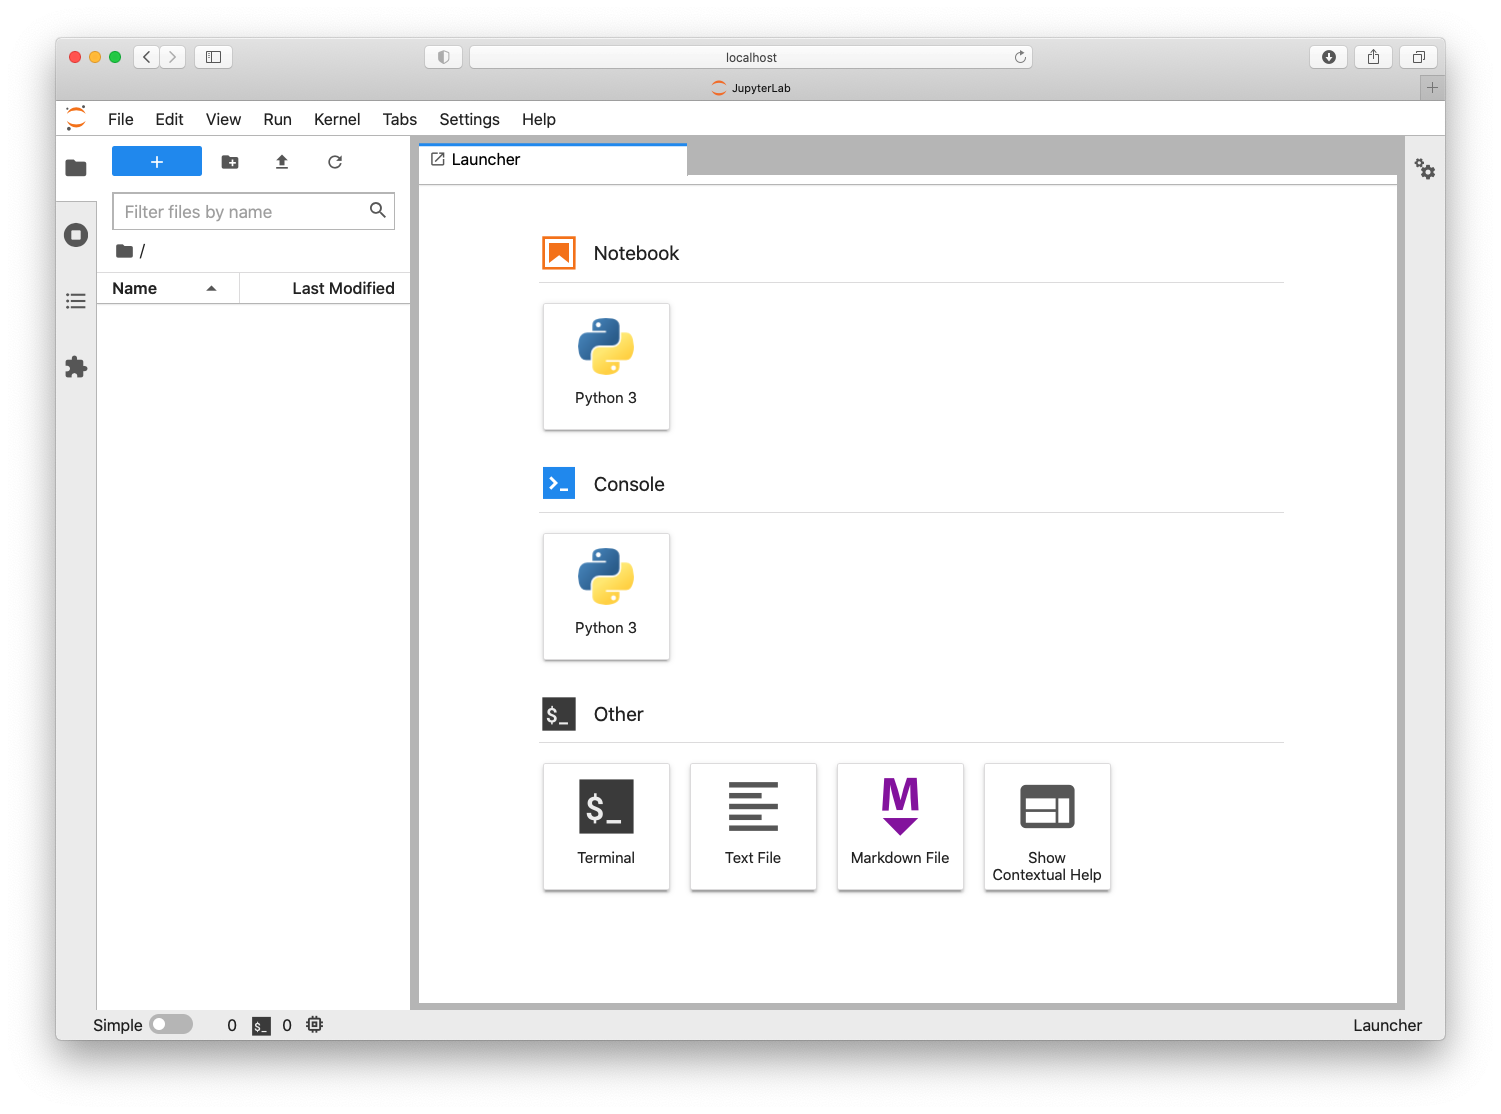Open the file browser sidebar panel
This screenshot has width=1501, height=1114.
pos(76,168)
